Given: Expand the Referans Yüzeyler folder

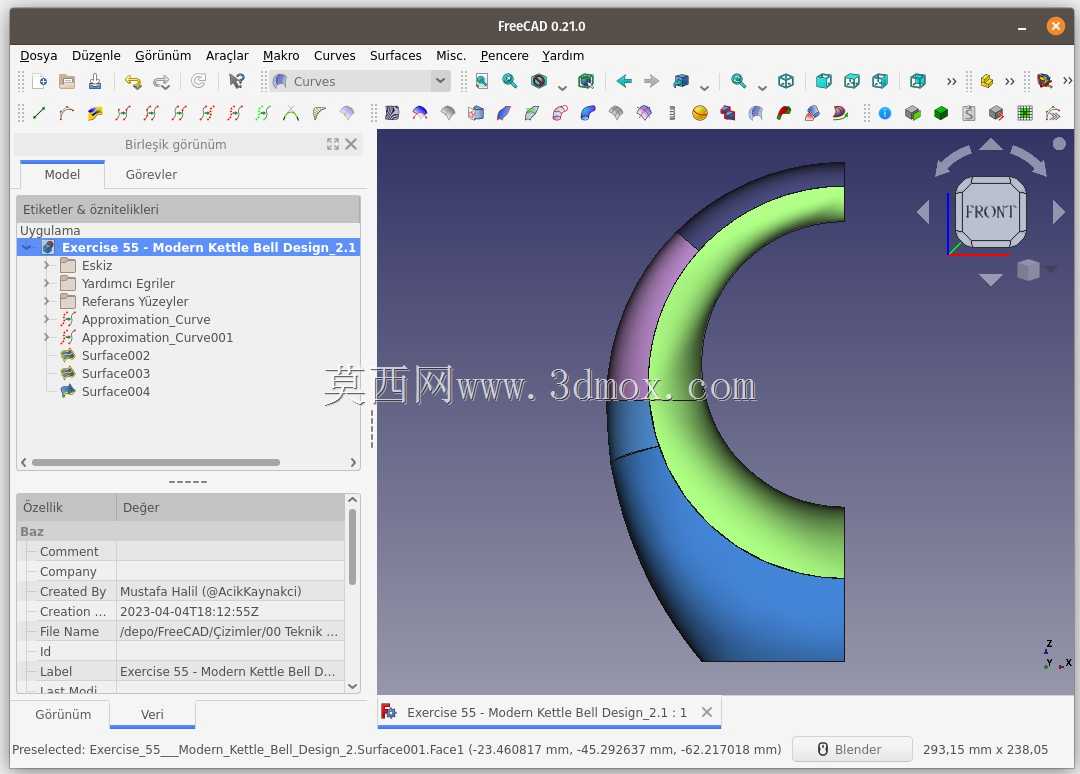Looking at the screenshot, I should pyautogui.click(x=46, y=301).
